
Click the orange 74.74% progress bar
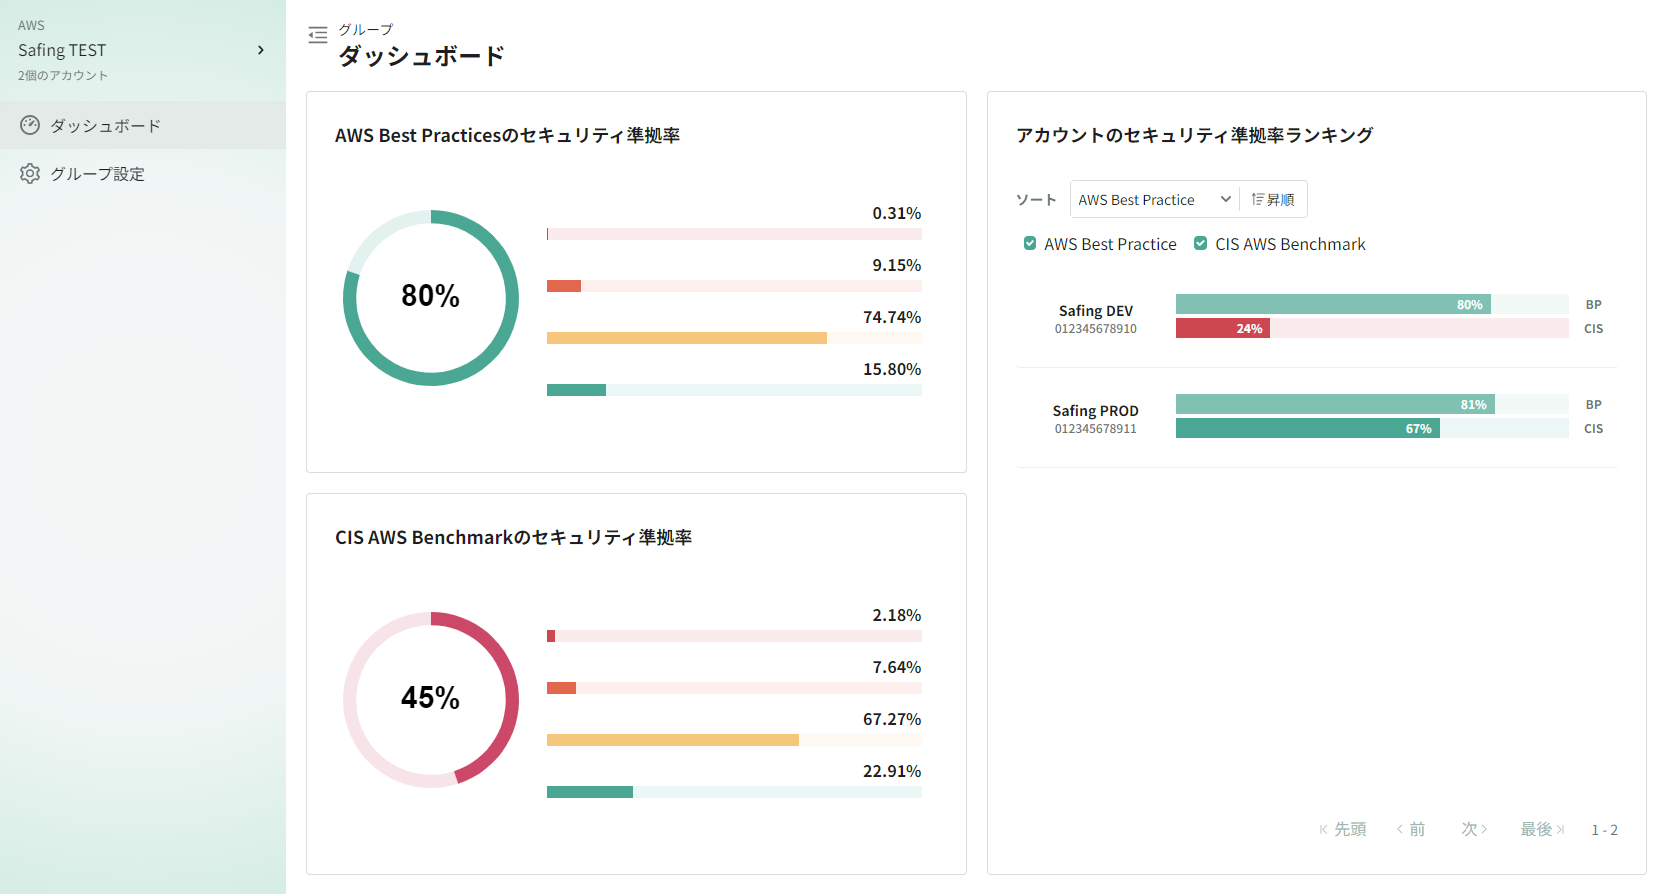click(x=686, y=338)
